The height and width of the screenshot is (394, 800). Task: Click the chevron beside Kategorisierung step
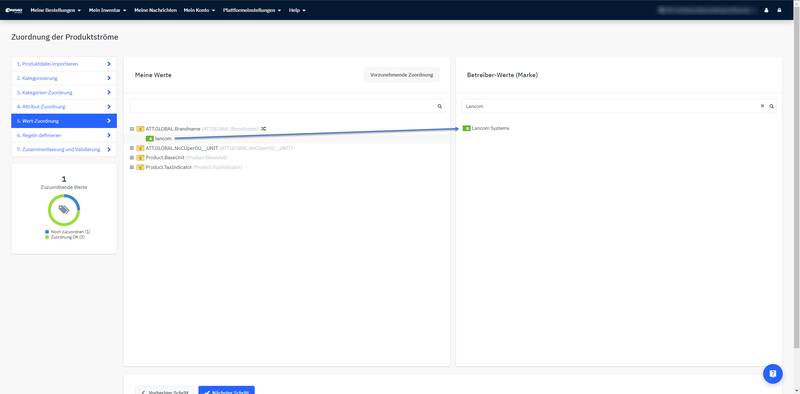pyautogui.click(x=109, y=78)
